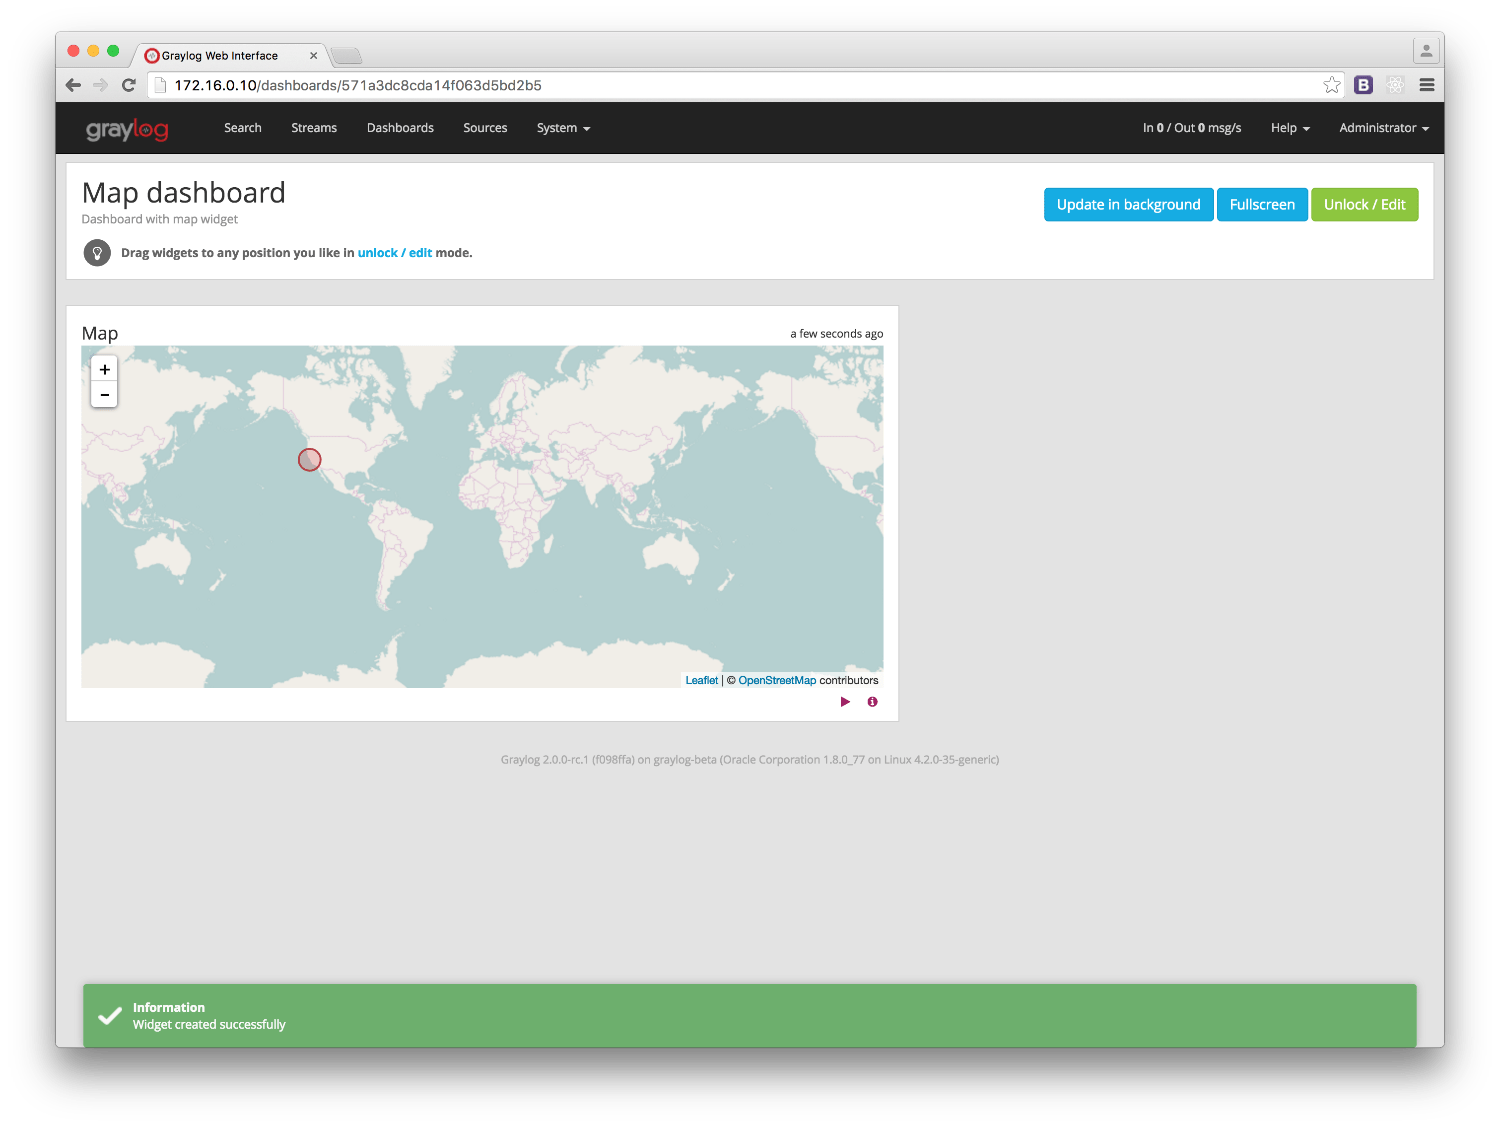This screenshot has width=1500, height=1127.
Task: Open the Graylog home via the logo
Action: coord(126,128)
